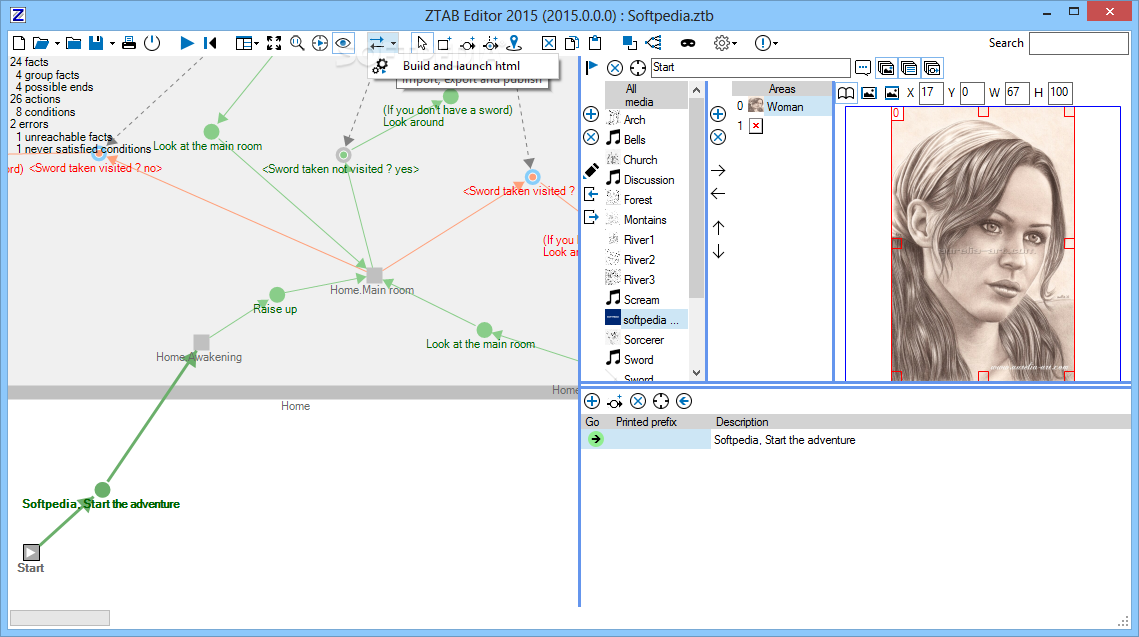Click the right arrow next to the Areas list
This screenshot has width=1139, height=637.
coord(718,171)
